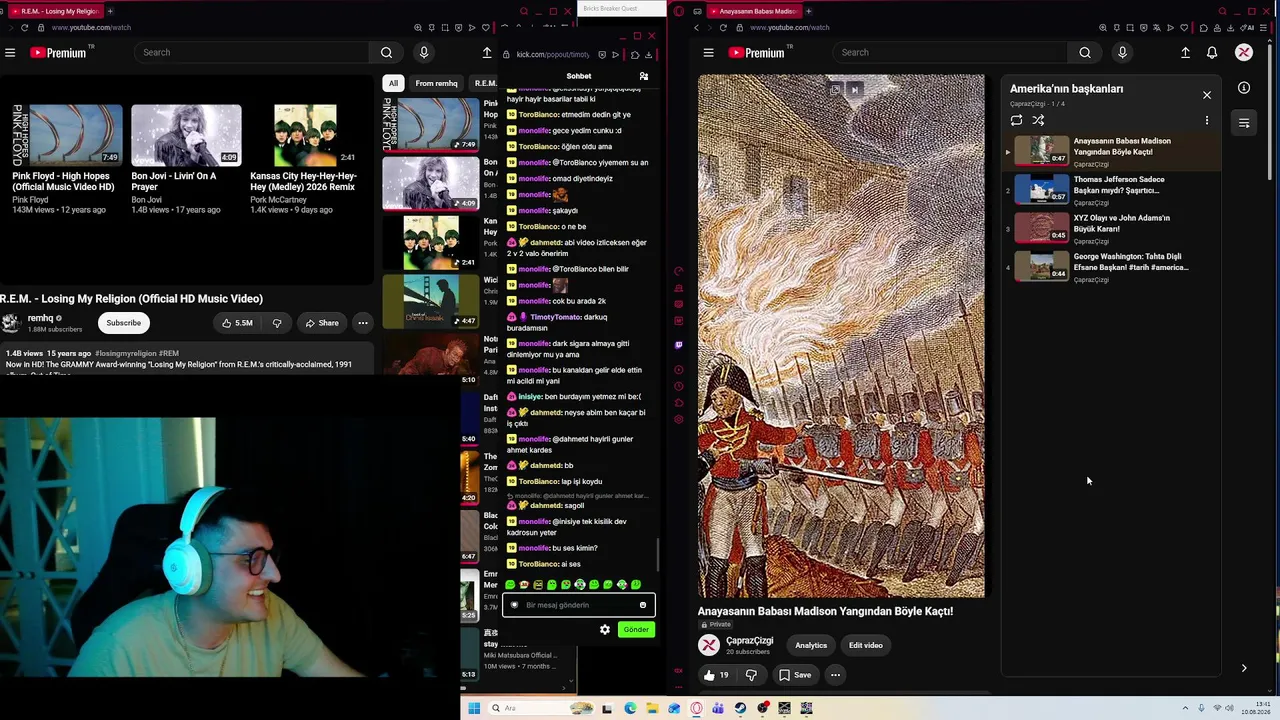Dislike the R.E.M. Losing My Religion video

click(277, 323)
